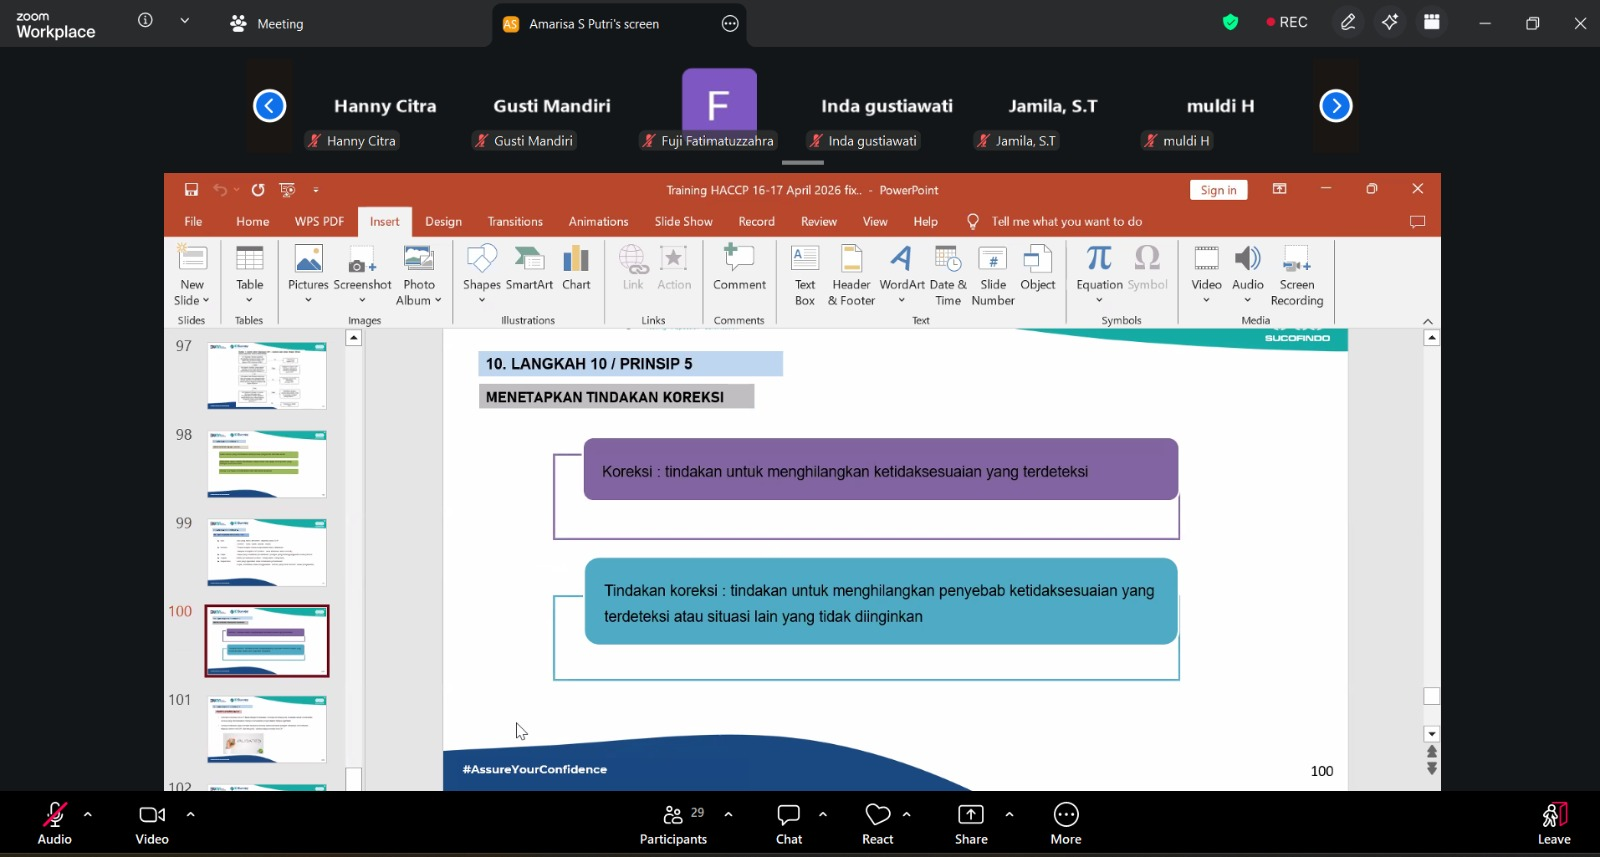Click the Sign in button
This screenshot has height=857, width=1600.
coord(1218,190)
